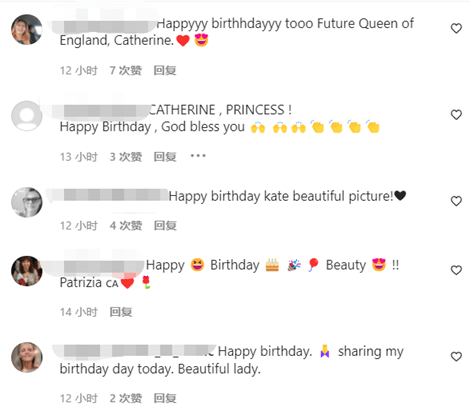Reply to the God bless you comment
Viewport: 470px width, 411px height.
[x=165, y=157]
